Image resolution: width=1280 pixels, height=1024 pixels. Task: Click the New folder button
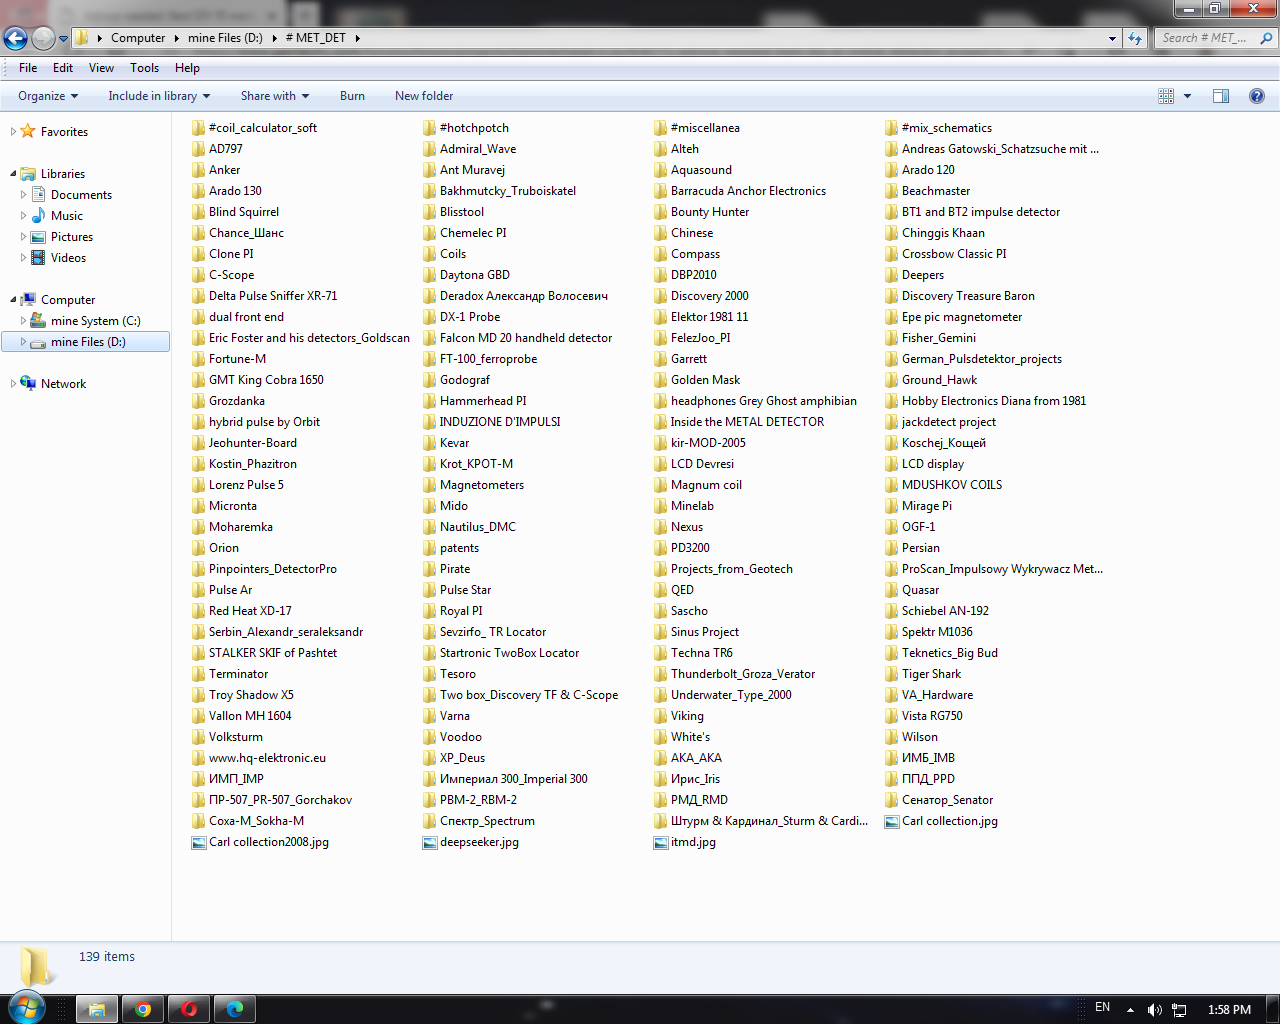coord(424,96)
